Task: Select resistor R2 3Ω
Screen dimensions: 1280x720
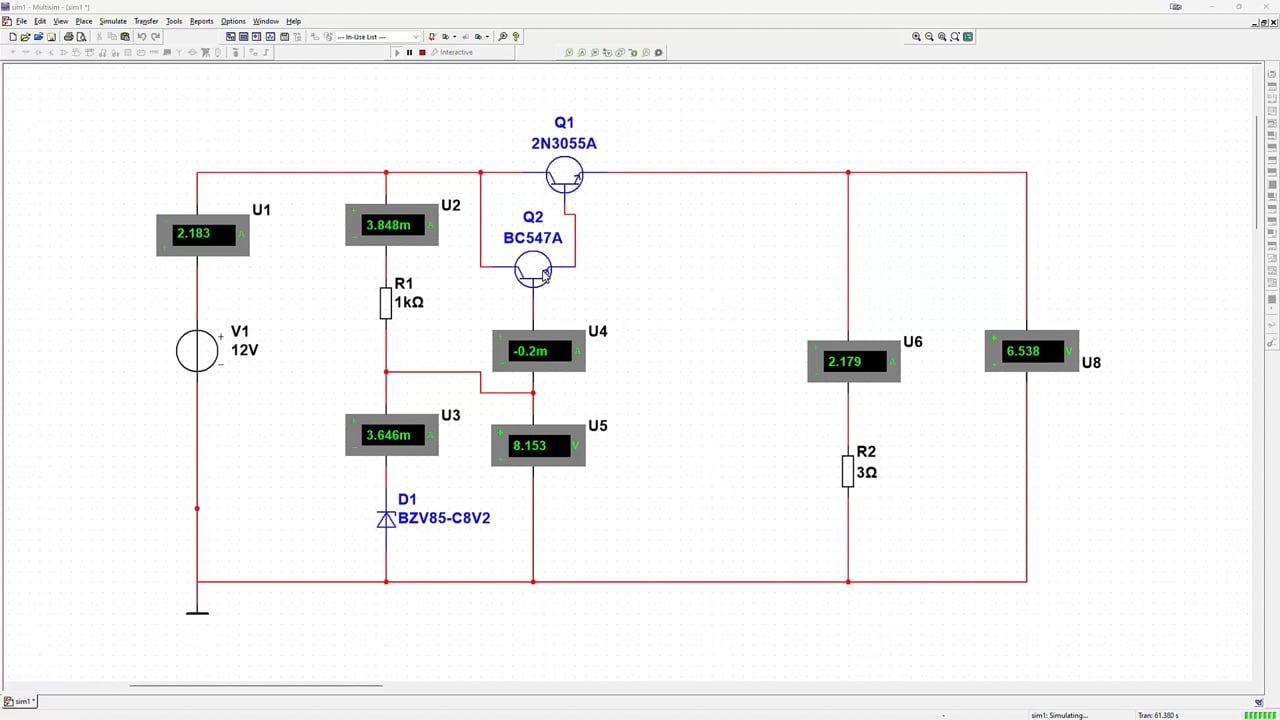Action: (x=848, y=471)
